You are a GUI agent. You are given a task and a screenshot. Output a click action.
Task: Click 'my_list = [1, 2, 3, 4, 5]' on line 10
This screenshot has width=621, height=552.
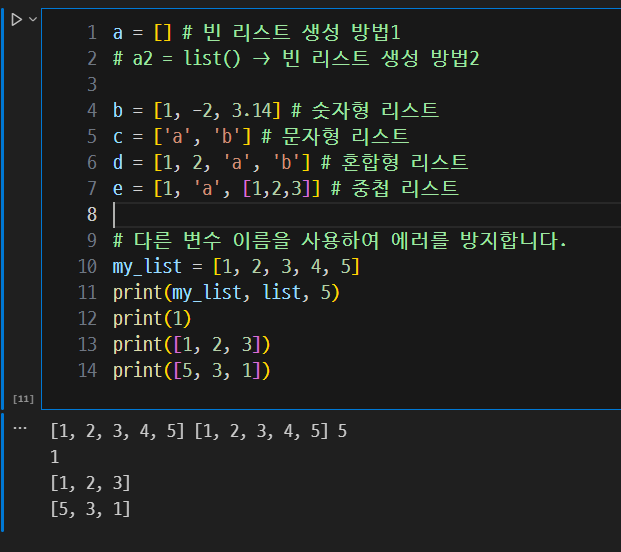[236, 266]
